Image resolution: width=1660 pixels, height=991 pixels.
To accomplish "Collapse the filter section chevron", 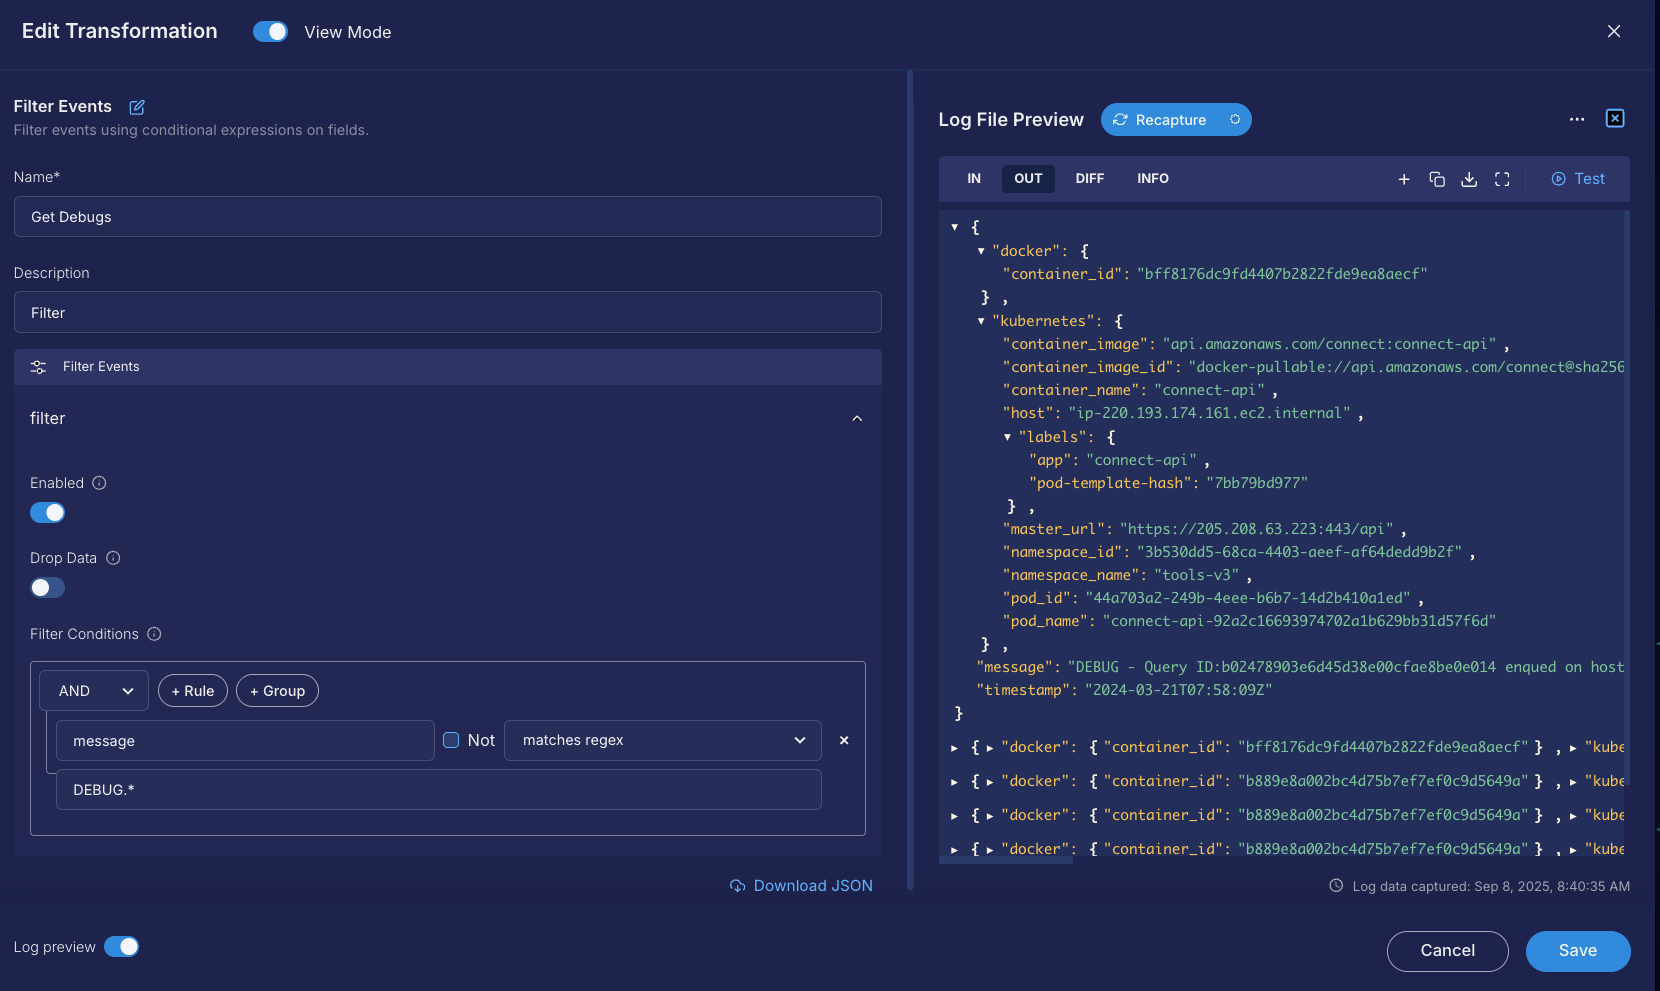I will (857, 418).
